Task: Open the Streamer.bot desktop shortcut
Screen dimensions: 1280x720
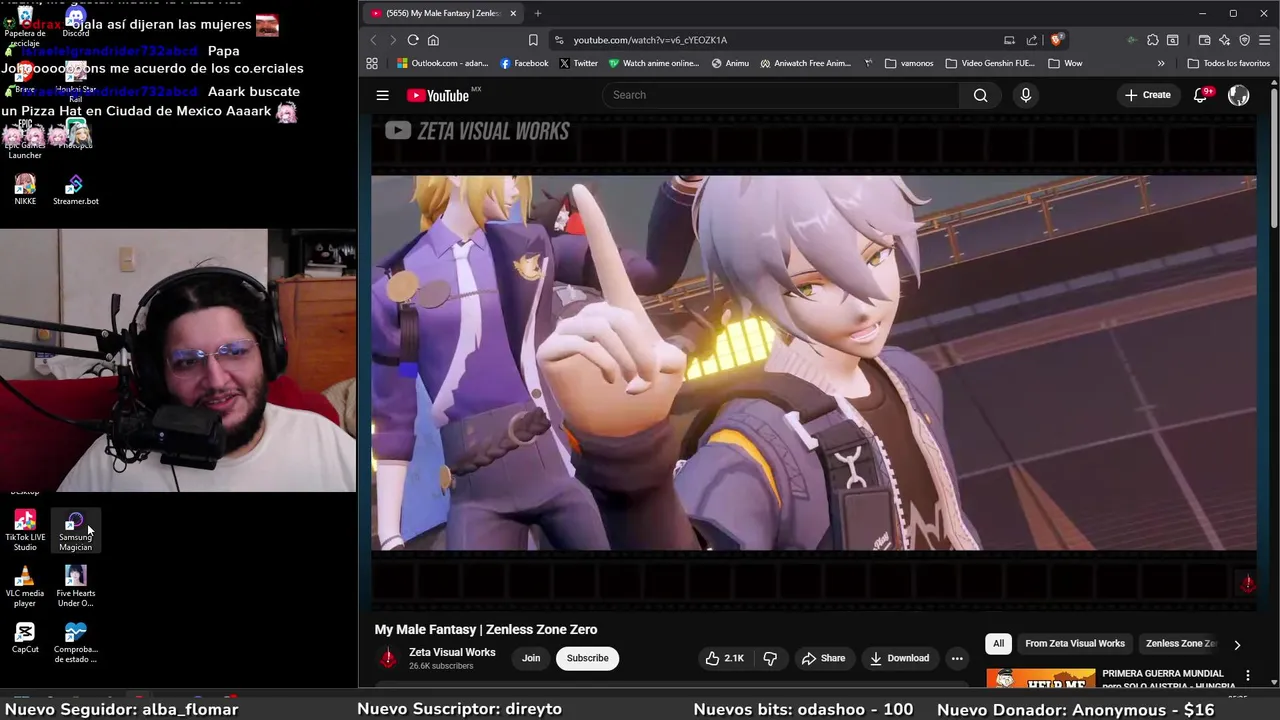Action: [76, 189]
